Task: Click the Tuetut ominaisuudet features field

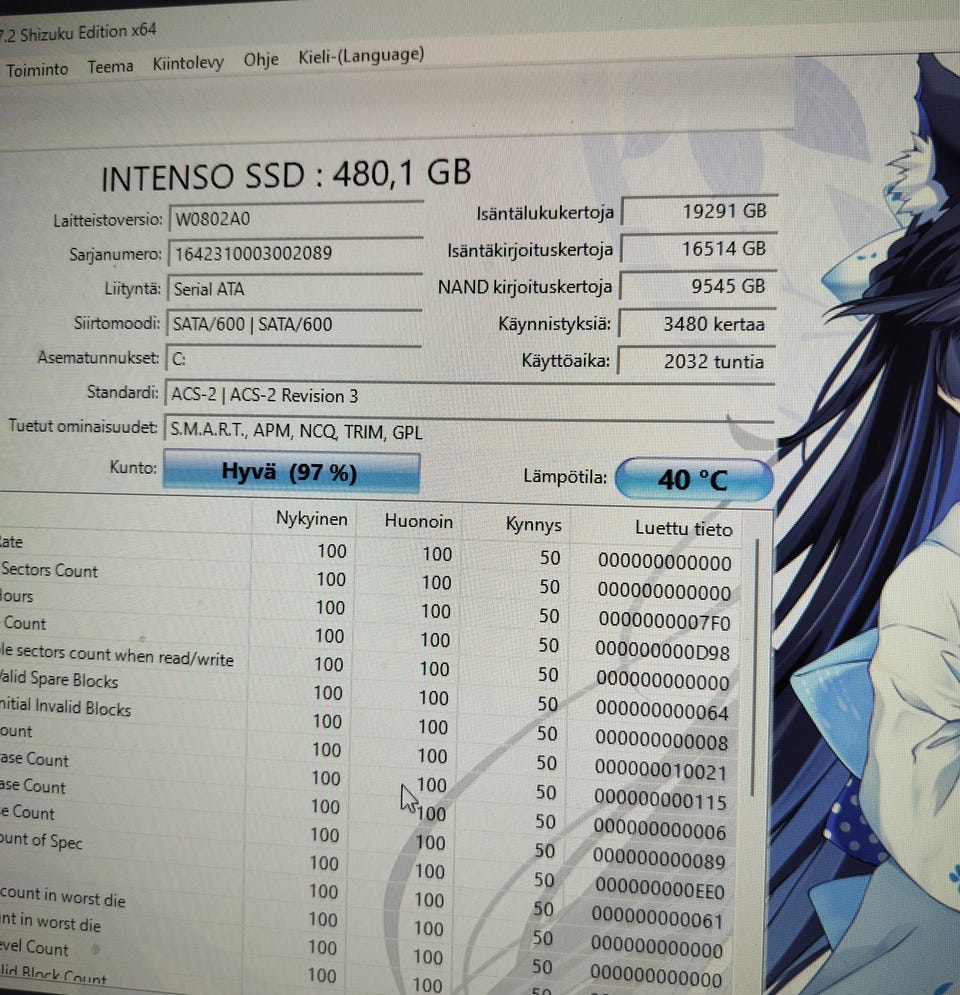Action: tap(468, 432)
